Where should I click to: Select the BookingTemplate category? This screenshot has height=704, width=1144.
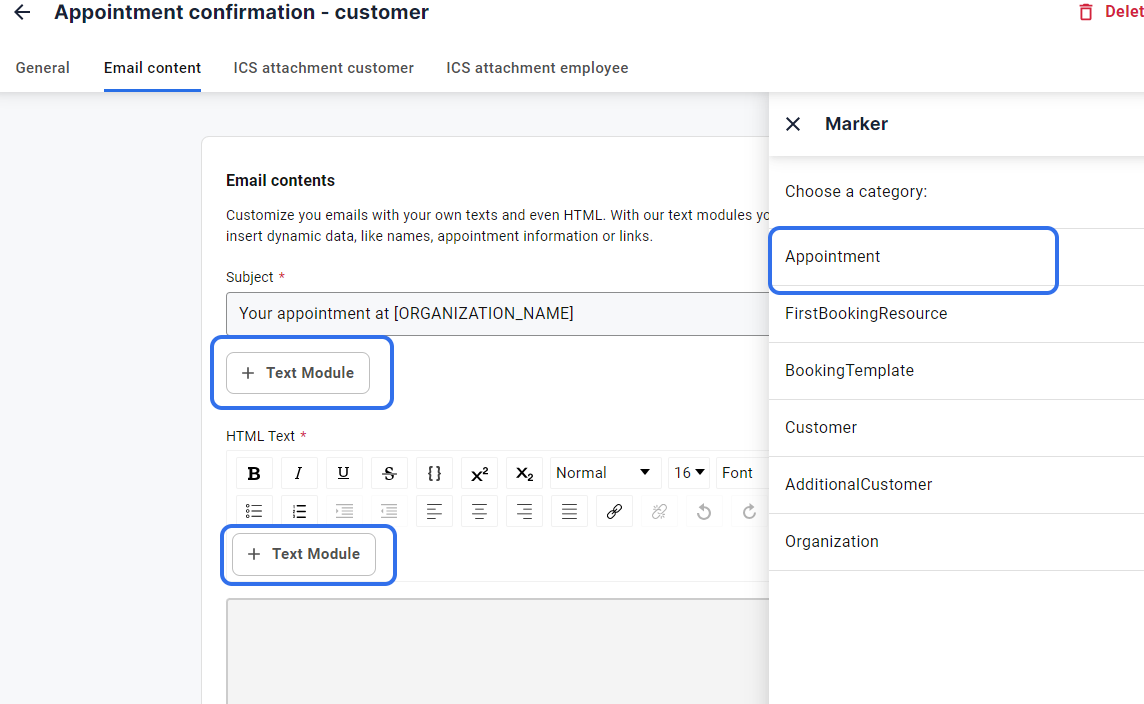pyautogui.click(x=956, y=371)
